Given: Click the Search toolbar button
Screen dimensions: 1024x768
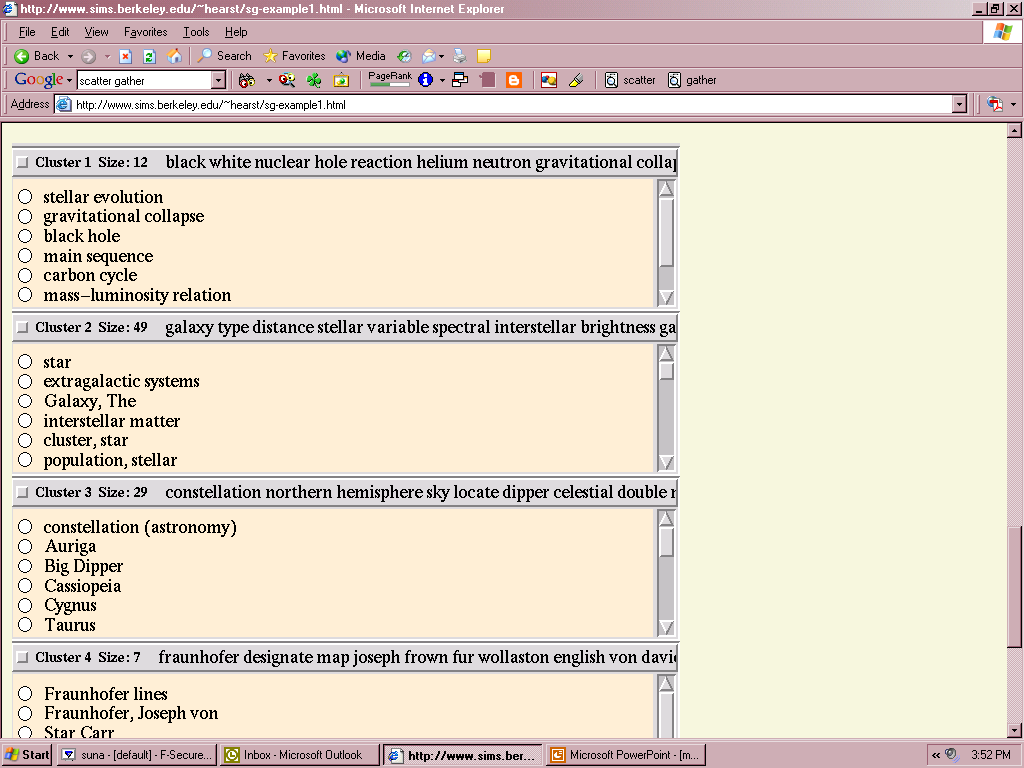Looking at the screenshot, I should [x=224, y=56].
